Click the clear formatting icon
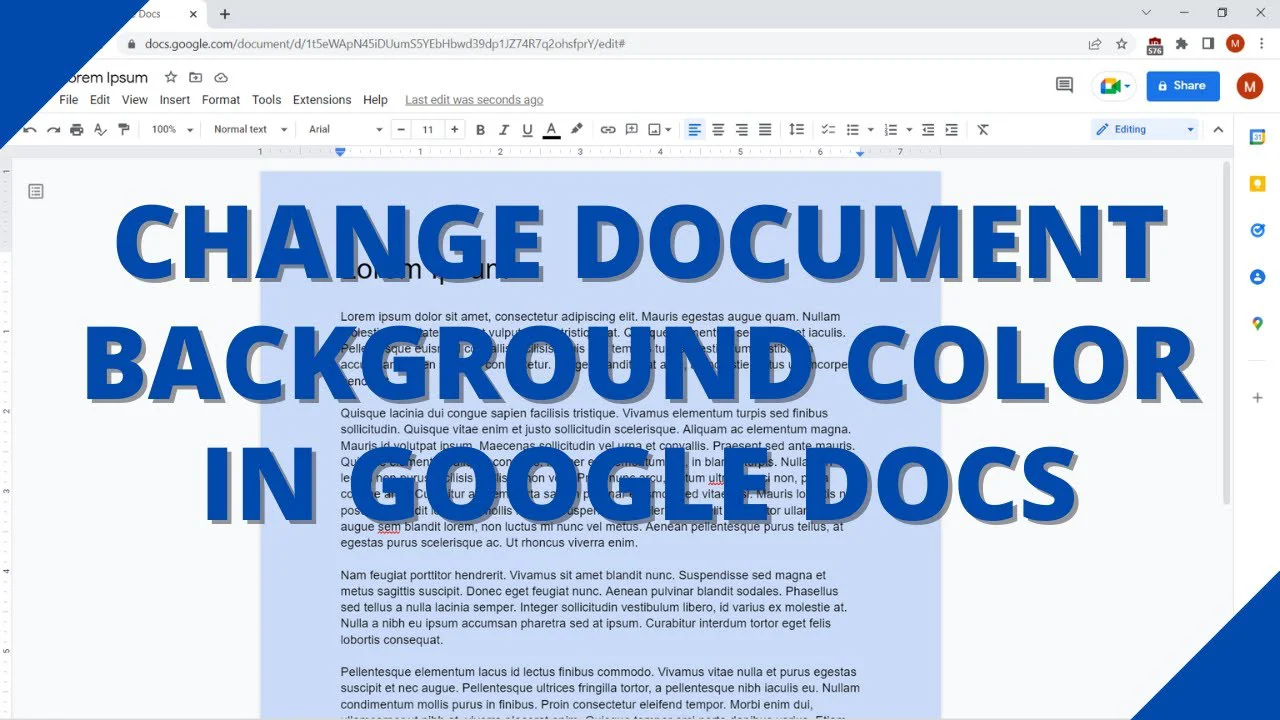The height and width of the screenshot is (720, 1280). 983,130
